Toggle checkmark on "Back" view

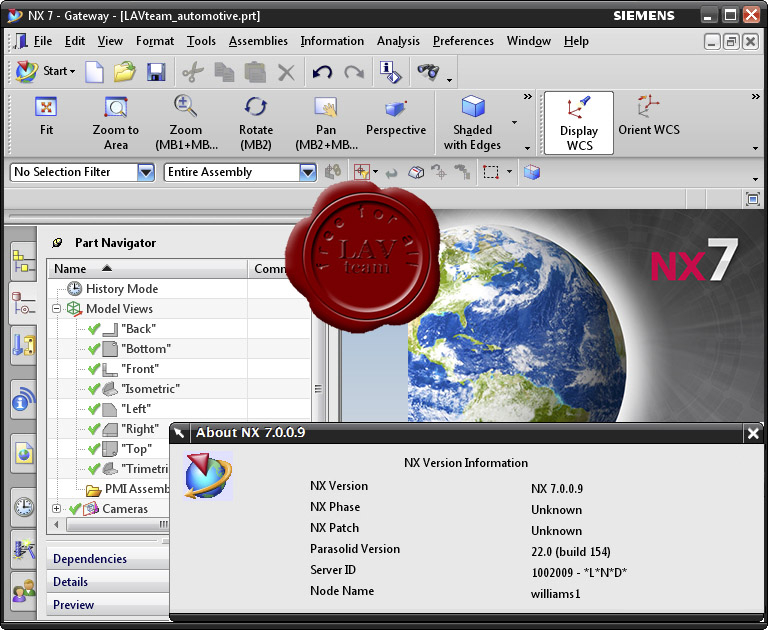pos(94,329)
